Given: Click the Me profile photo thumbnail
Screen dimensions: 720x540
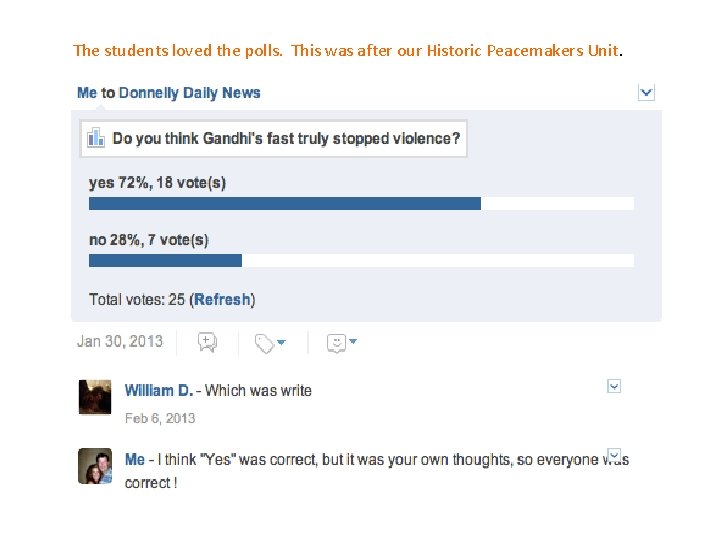Looking at the screenshot, I should [x=95, y=466].
